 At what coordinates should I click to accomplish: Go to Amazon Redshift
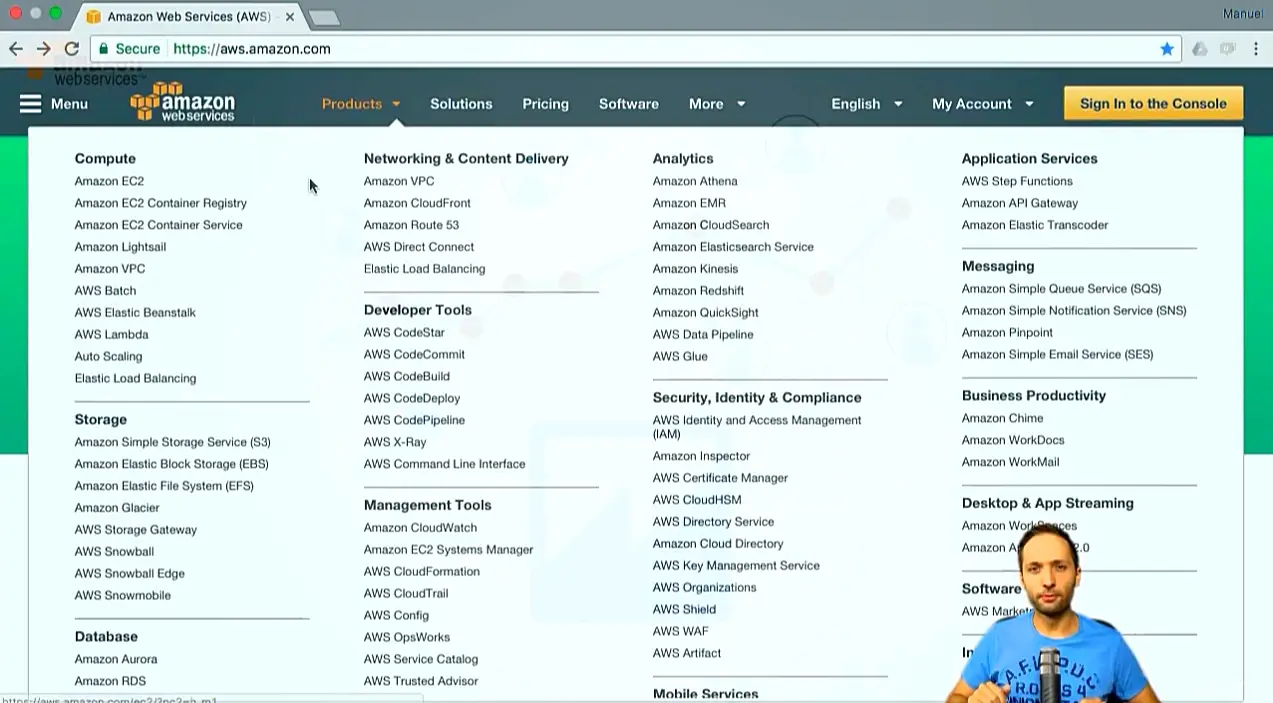(698, 291)
